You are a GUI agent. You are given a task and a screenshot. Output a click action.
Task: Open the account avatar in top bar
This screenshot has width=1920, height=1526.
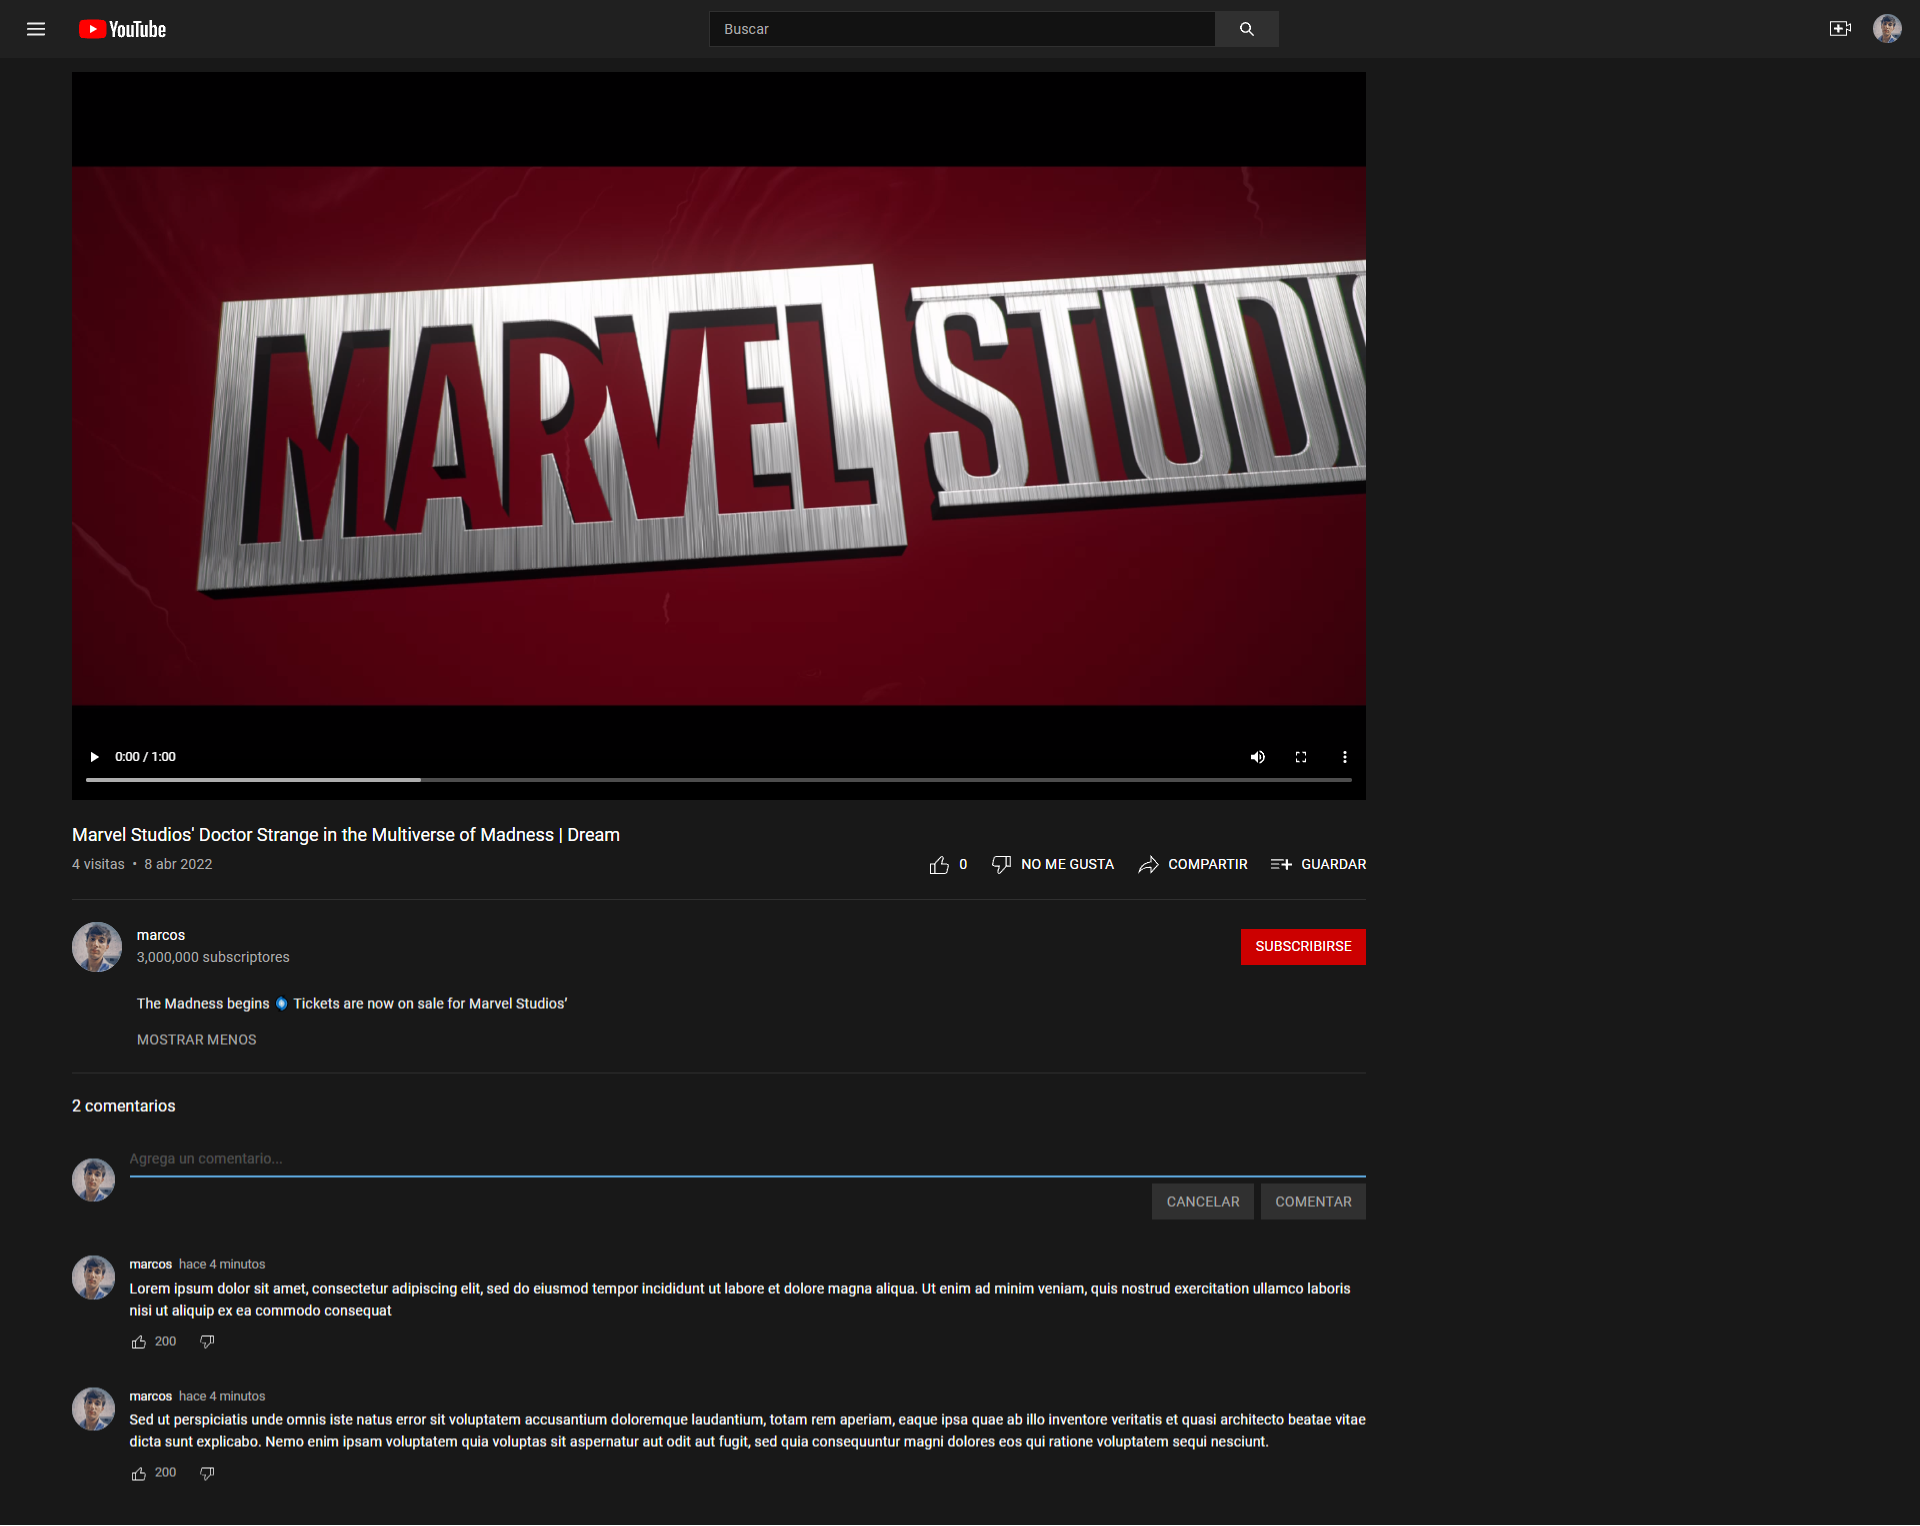point(1887,29)
